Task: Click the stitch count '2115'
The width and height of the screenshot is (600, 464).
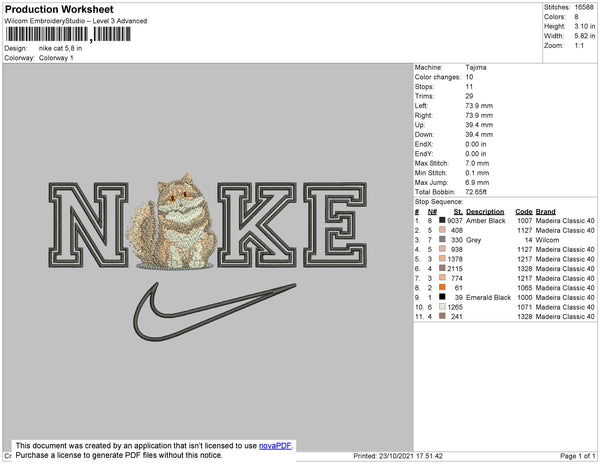Action: point(455,269)
